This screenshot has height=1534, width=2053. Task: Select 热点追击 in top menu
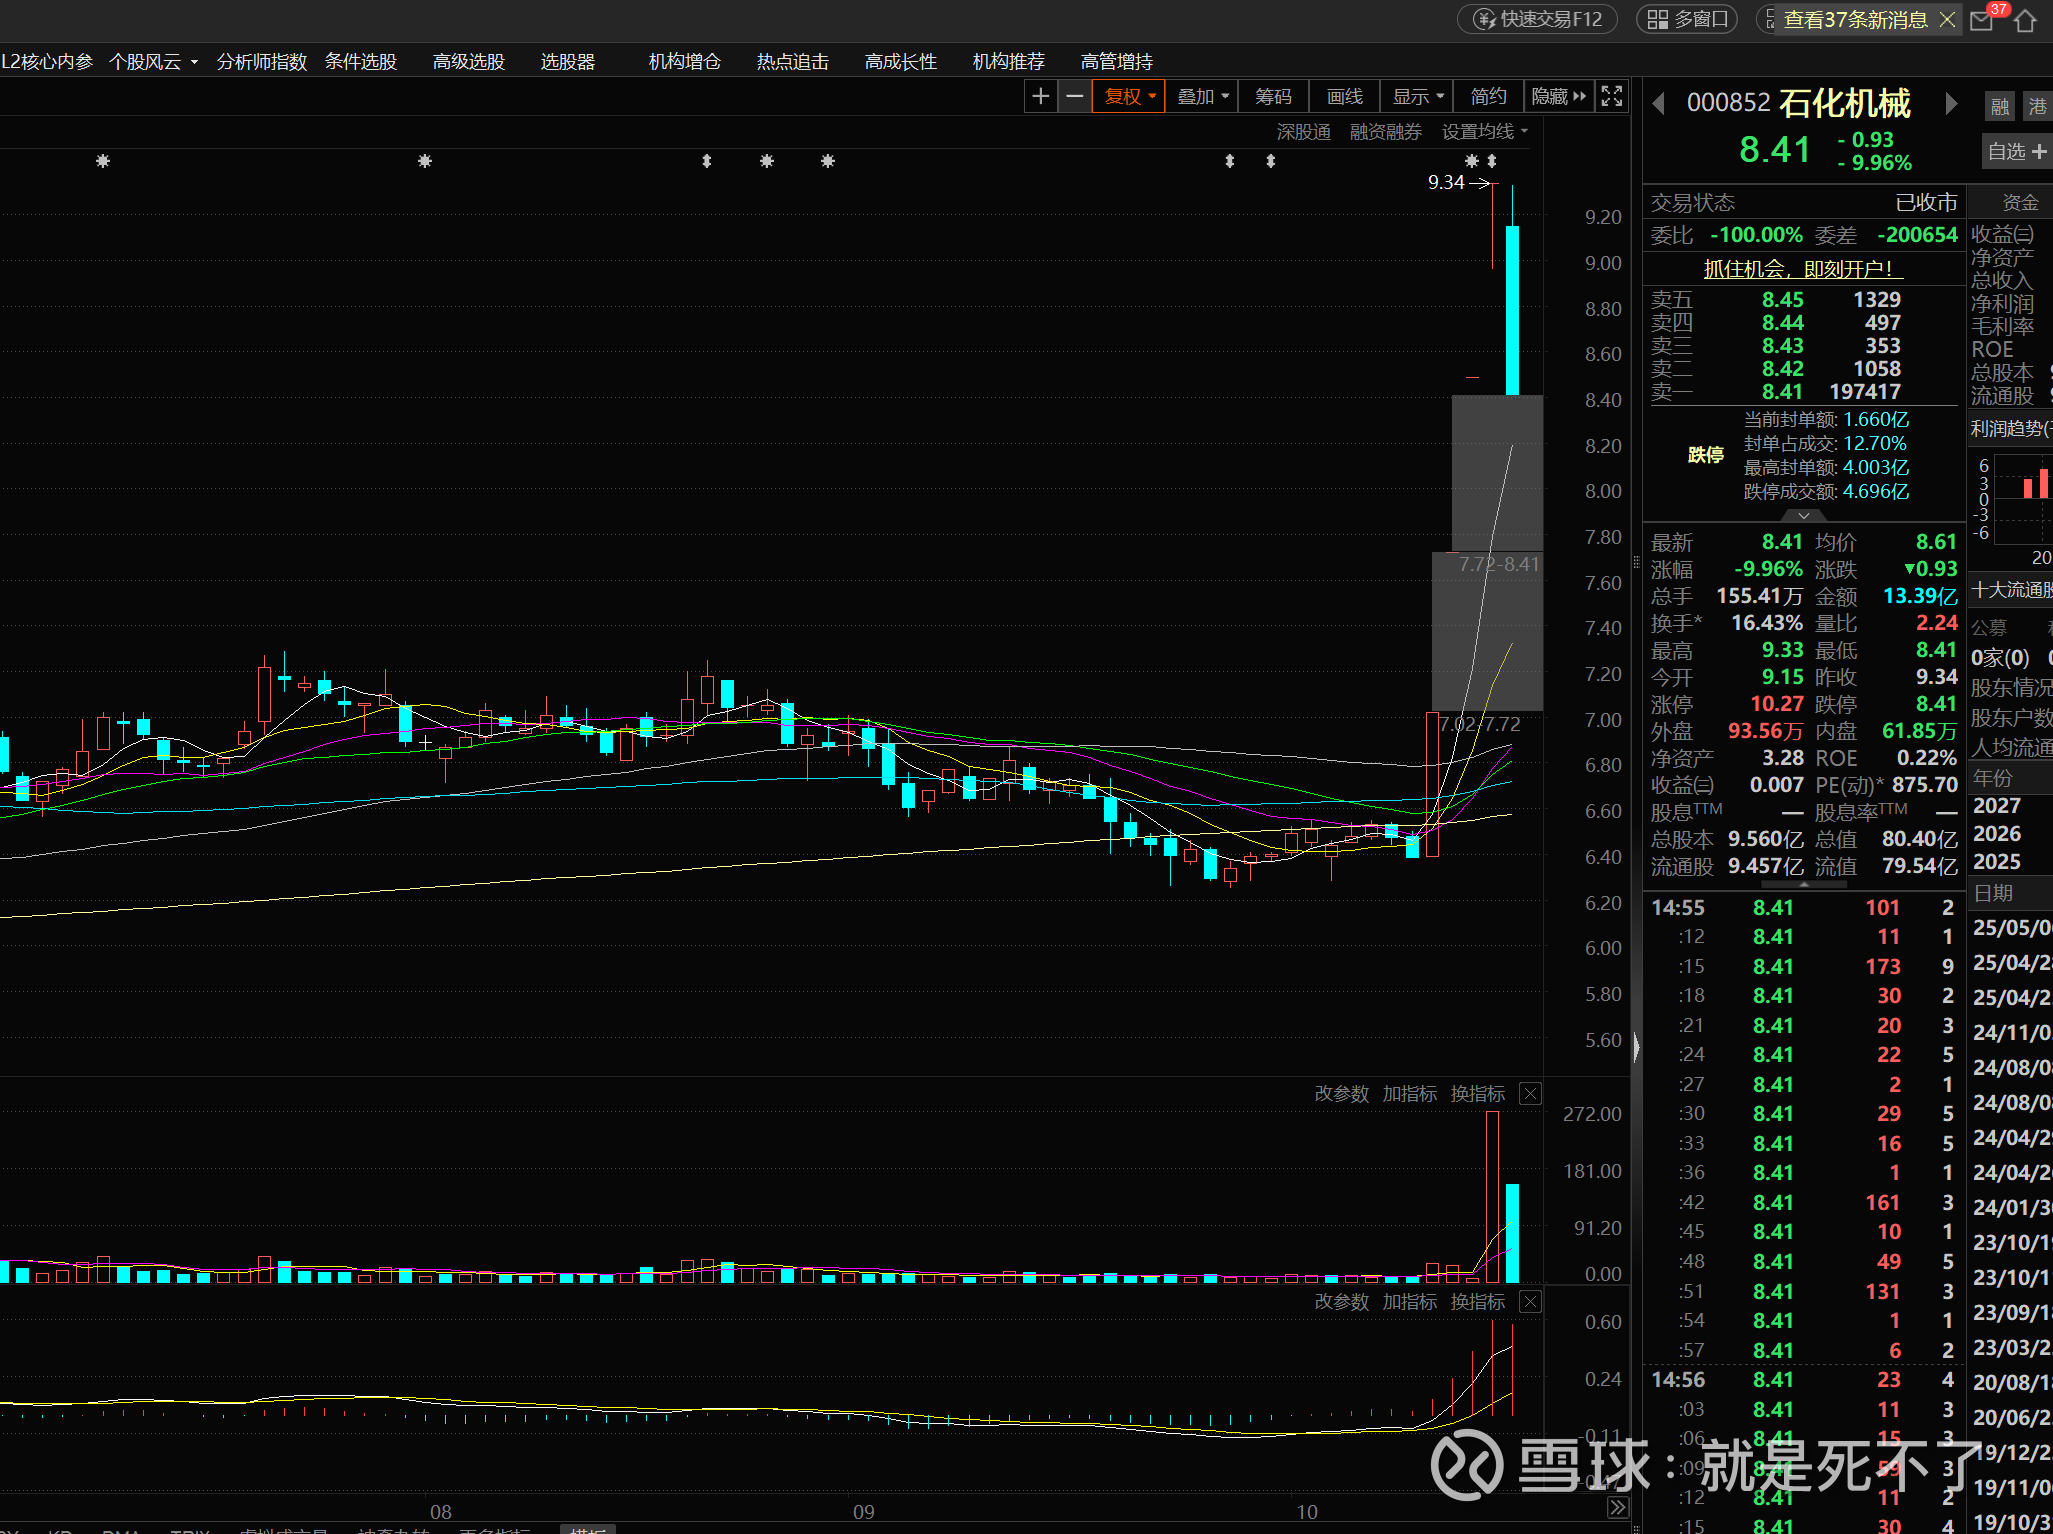(792, 62)
